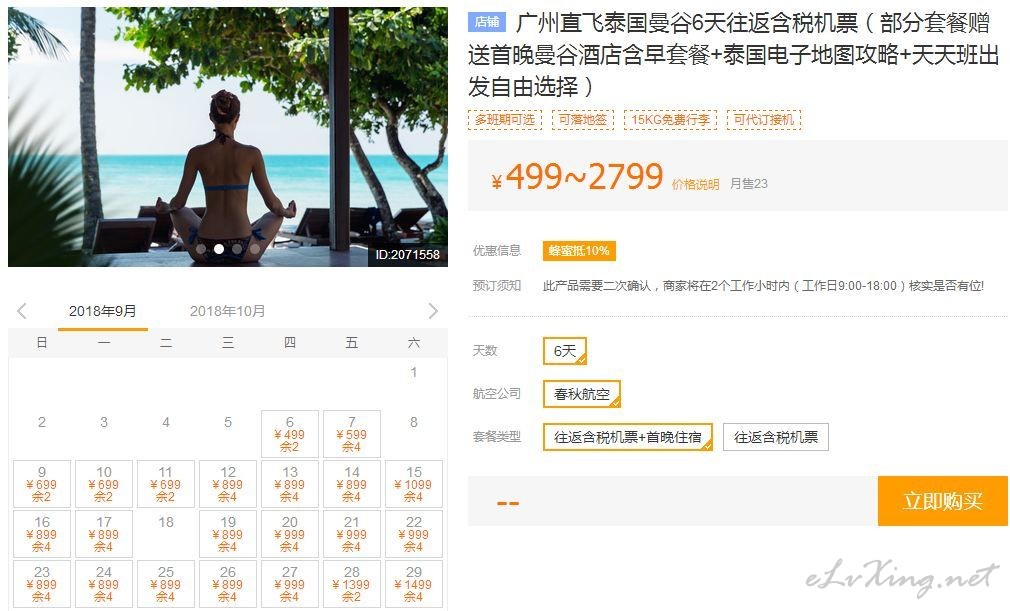Choose 往返含税机票 only package
1010x611 pixels.
click(776, 437)
